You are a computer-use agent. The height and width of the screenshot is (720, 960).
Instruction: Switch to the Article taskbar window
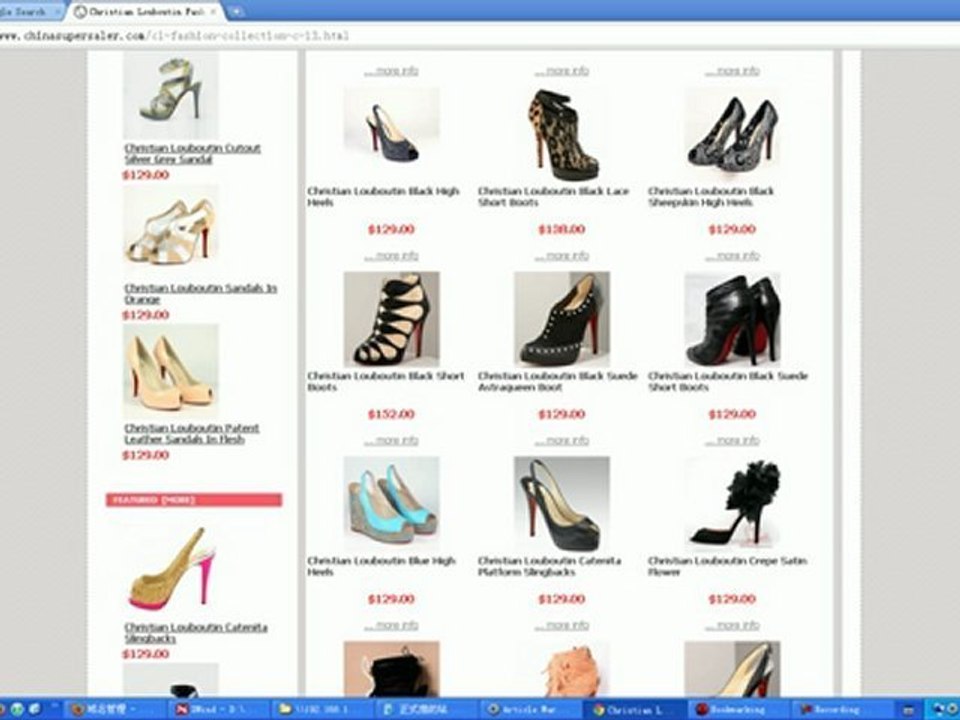531,710
